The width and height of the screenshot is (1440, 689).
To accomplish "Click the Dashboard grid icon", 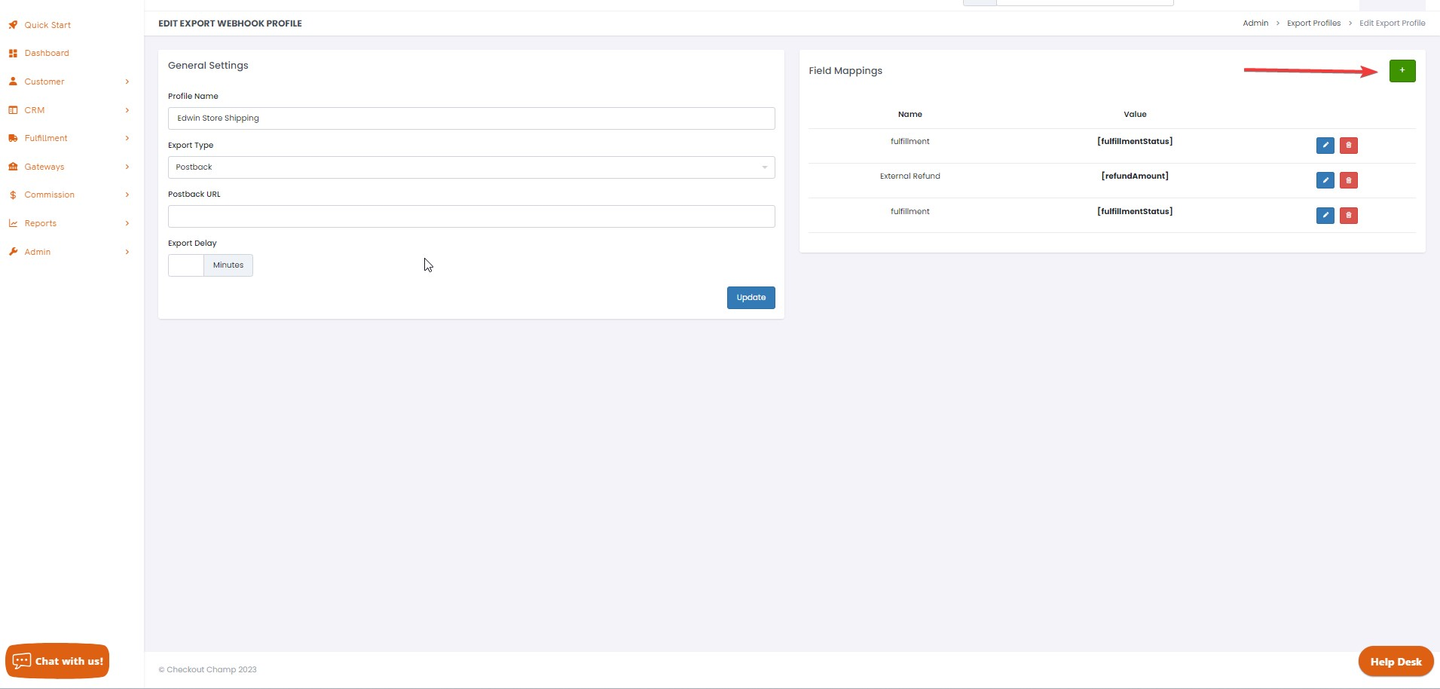I will 13,53.
